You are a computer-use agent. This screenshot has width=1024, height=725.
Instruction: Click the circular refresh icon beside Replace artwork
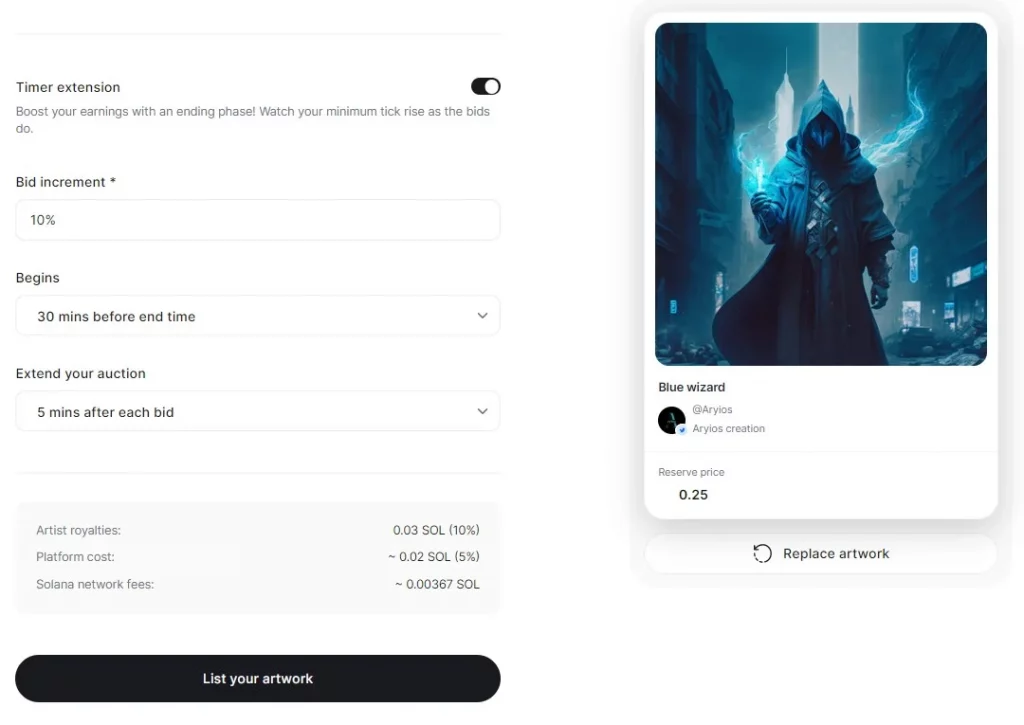[762, 554]
